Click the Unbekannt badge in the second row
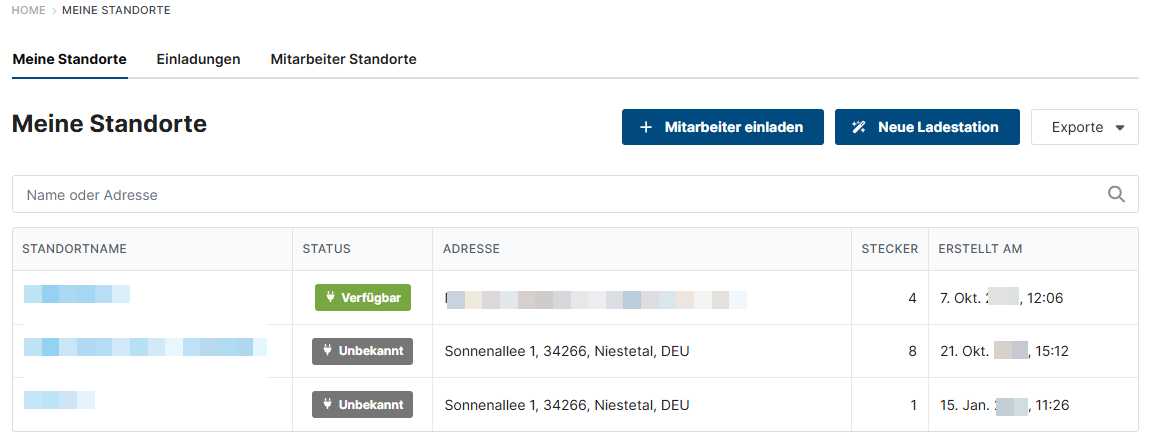The height and width of the screenshot is (446, 1164). tap(362, 351)
